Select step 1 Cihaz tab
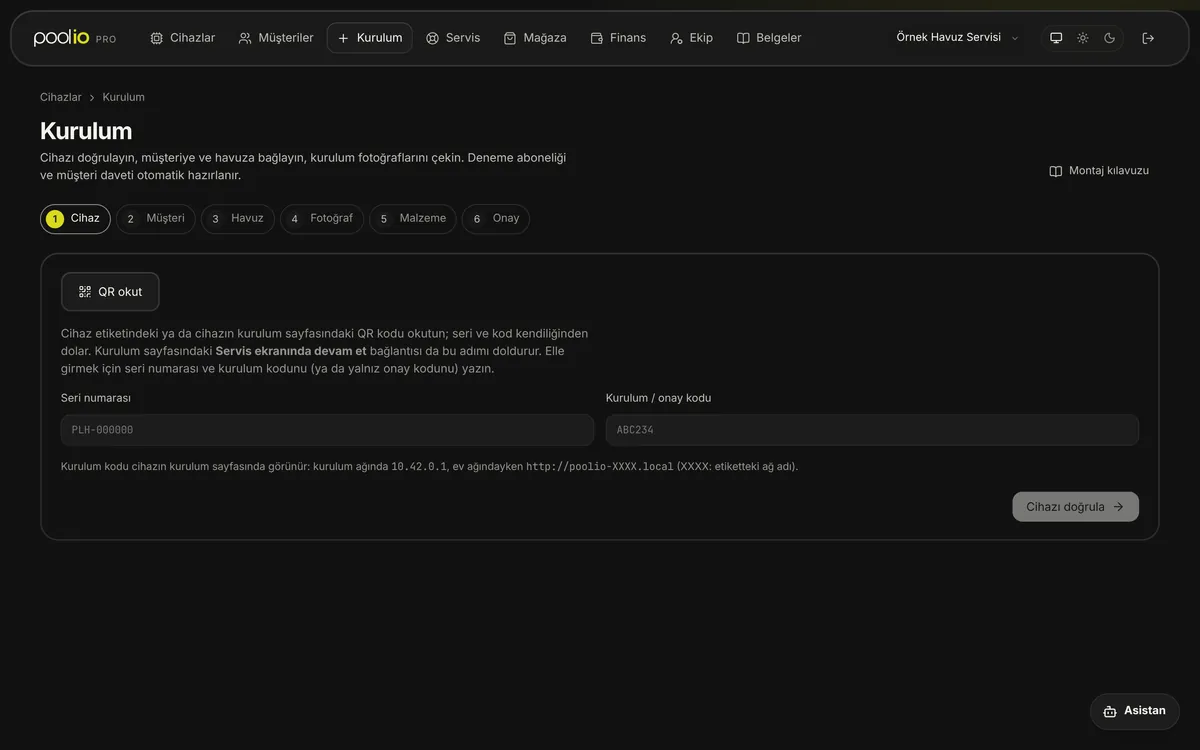The height and width of the screenshot is (750, 1200). [x=75, y=219]
